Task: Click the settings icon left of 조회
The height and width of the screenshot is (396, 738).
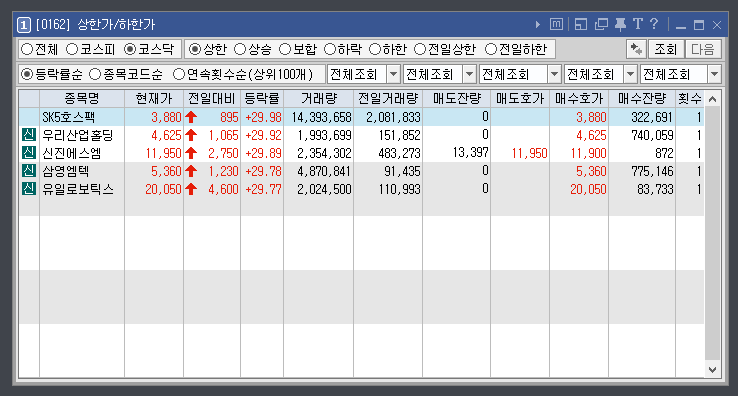Action: point(636,49)
